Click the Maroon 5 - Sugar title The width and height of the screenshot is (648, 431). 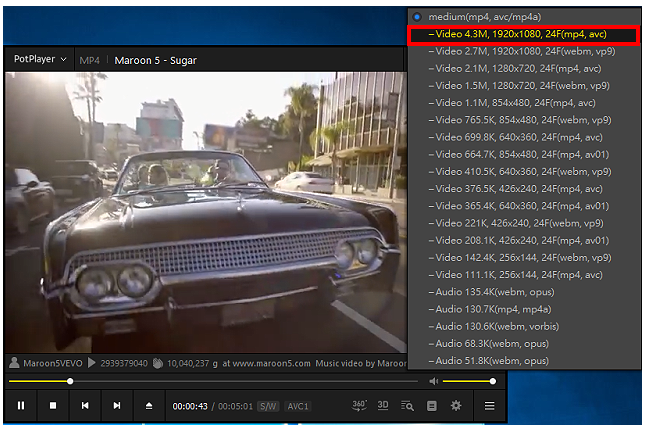[155, 60]
